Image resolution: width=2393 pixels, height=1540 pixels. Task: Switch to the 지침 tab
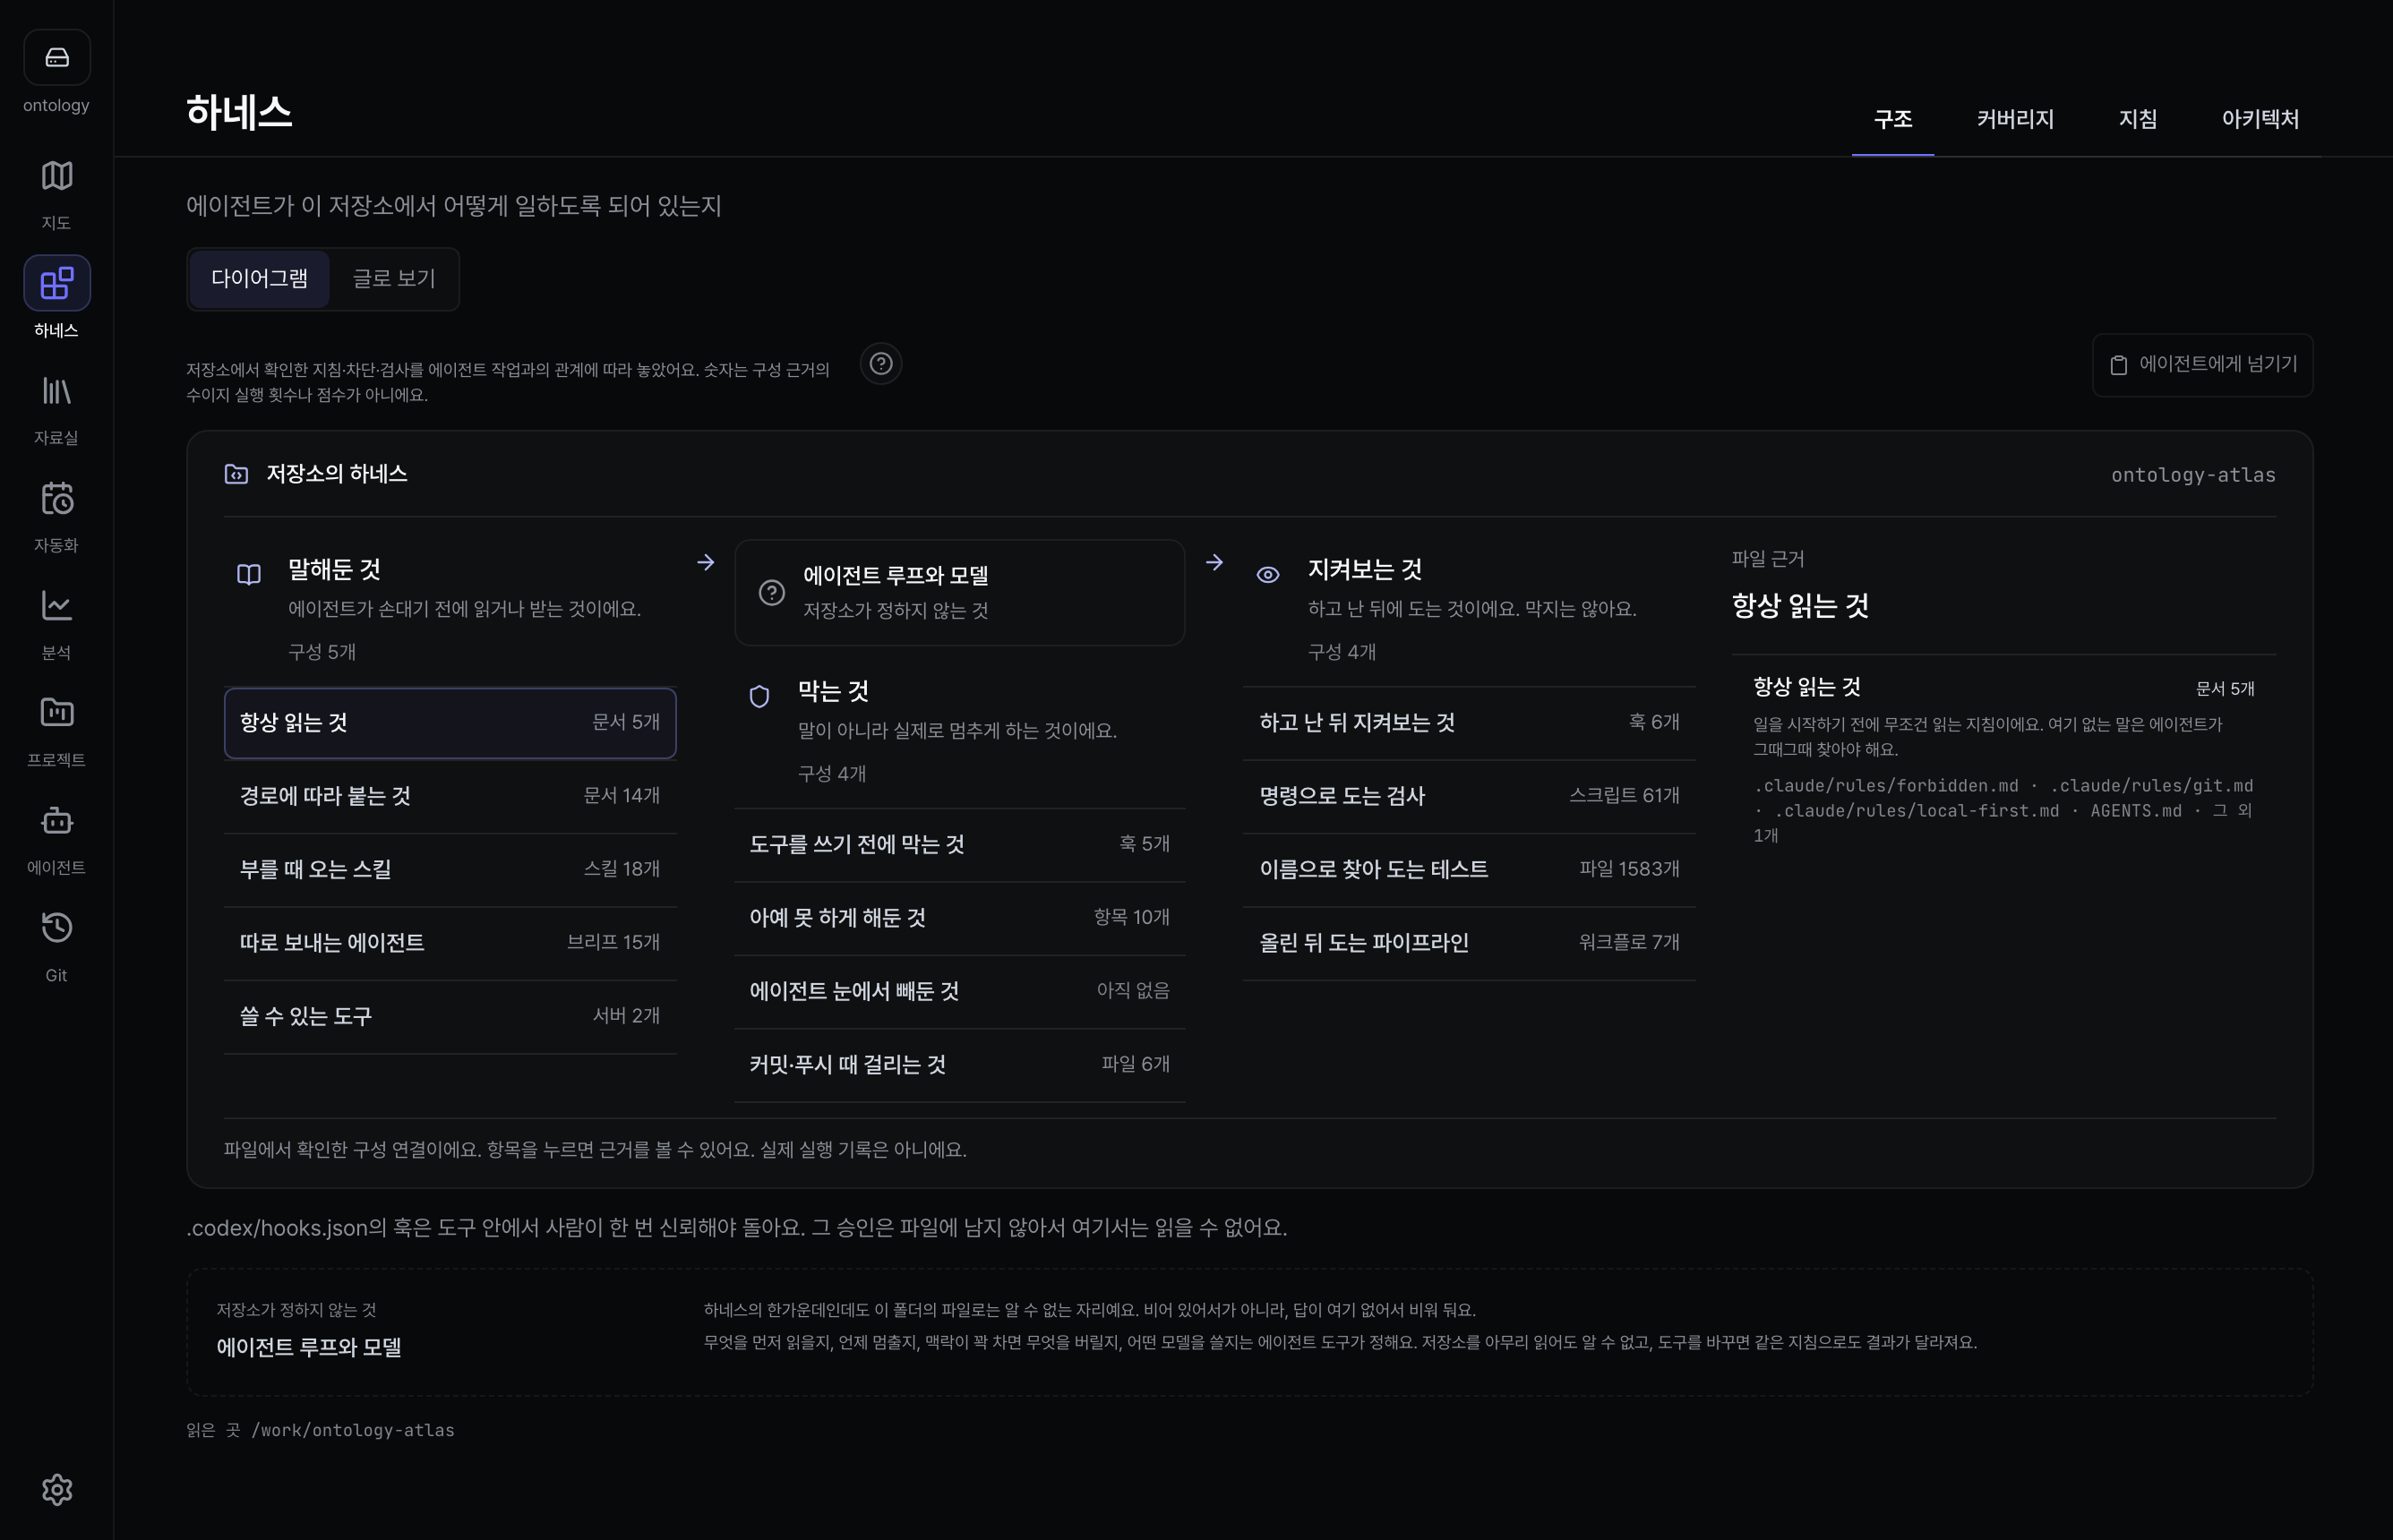tap(2138, 119)
